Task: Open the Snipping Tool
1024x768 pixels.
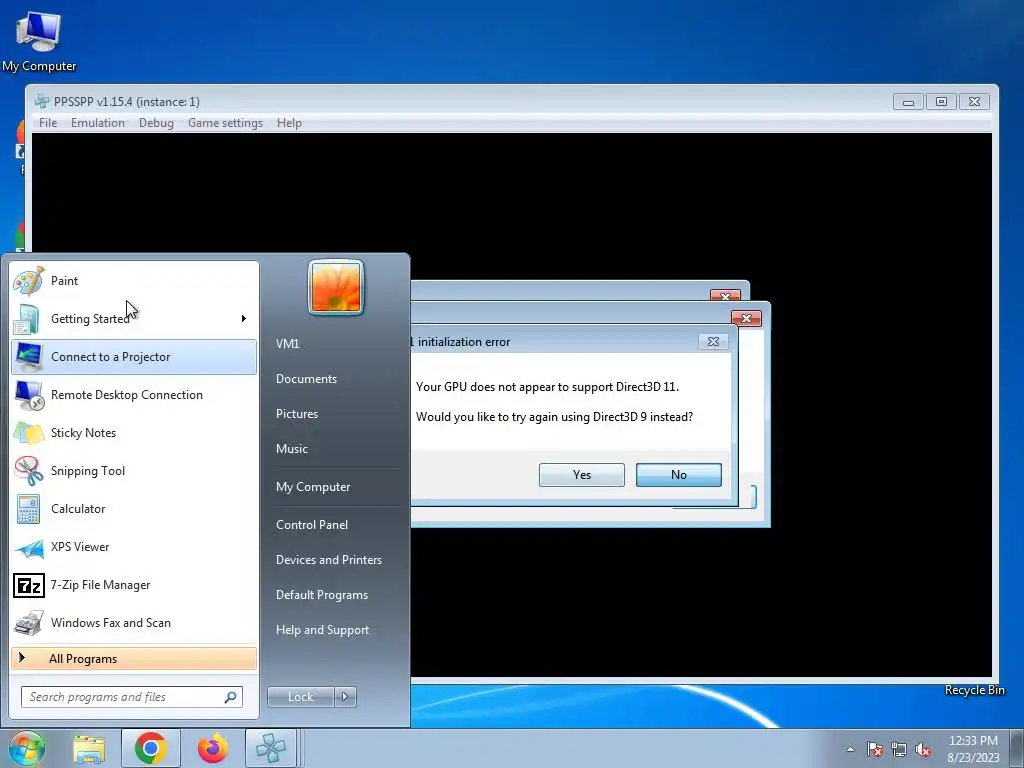Action: point(134,471)
